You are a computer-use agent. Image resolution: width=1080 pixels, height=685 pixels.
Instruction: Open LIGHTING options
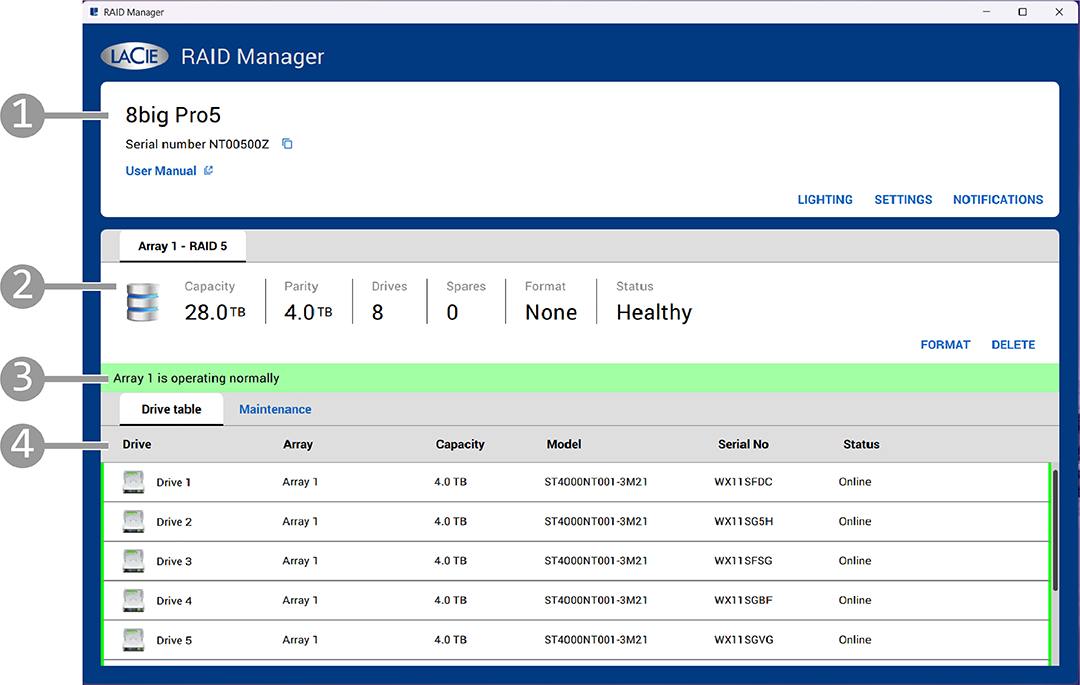tap(824, 200)
